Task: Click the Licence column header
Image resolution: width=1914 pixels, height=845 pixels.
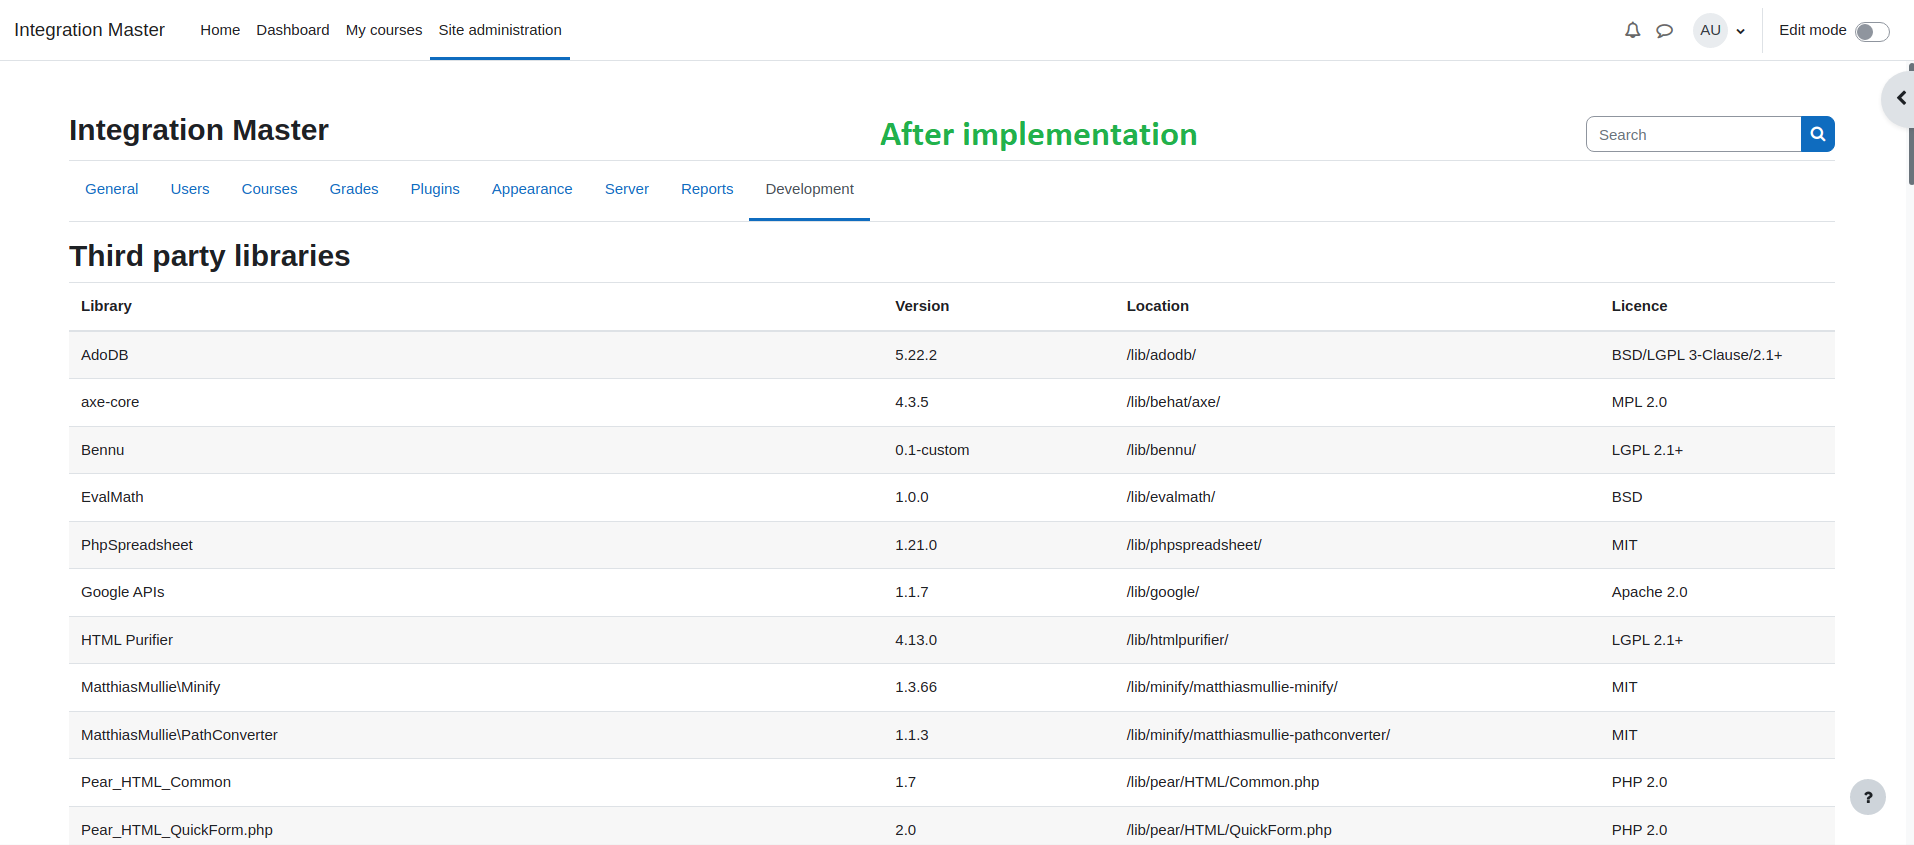Action: tap(1639, 306)
